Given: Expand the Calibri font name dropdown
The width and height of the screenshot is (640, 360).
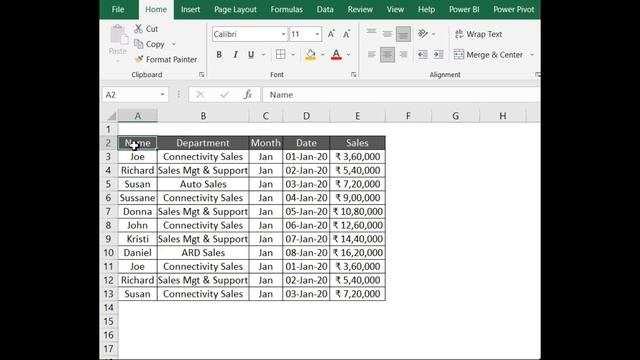Looking at the screenshot, I should tap(283, 34).
